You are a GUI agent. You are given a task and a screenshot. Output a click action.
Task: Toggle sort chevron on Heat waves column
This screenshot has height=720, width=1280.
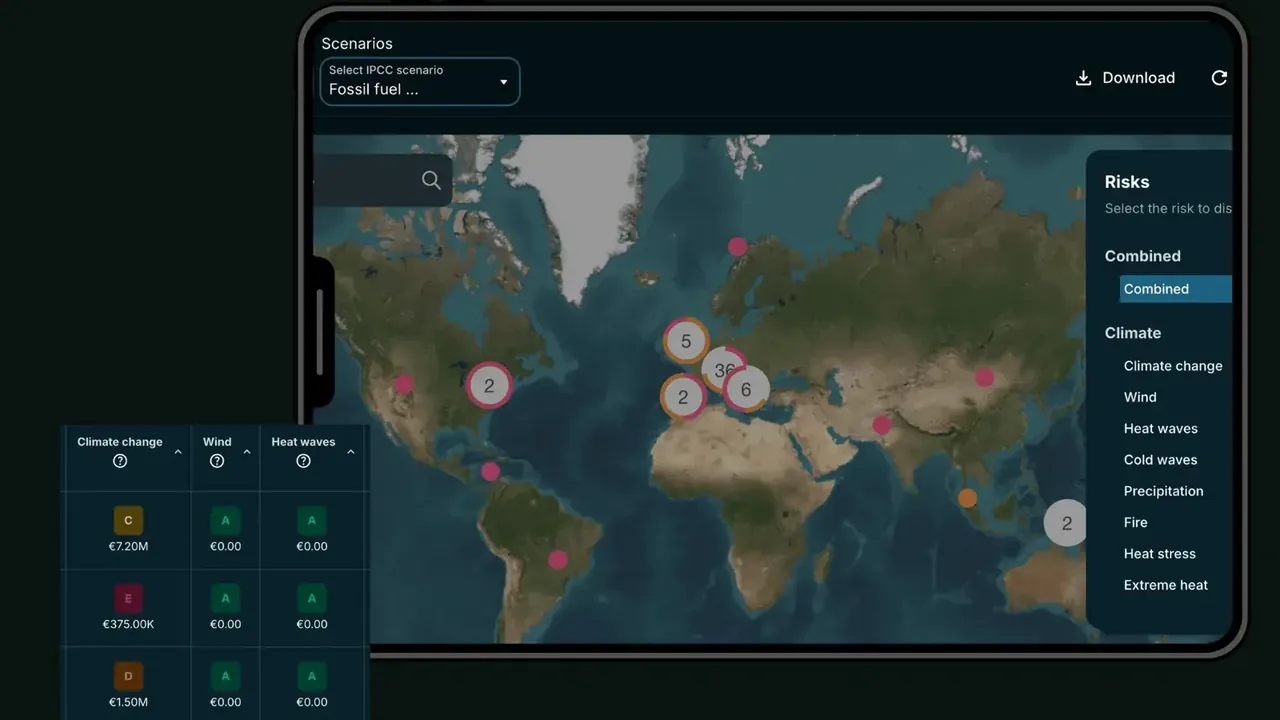coord(351,452)
